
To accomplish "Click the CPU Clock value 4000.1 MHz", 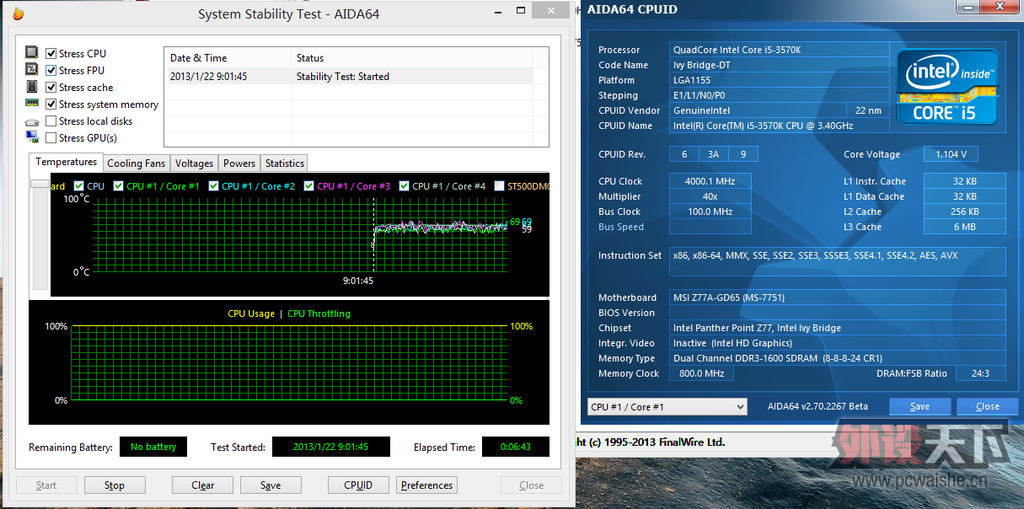I will (711, 181).
